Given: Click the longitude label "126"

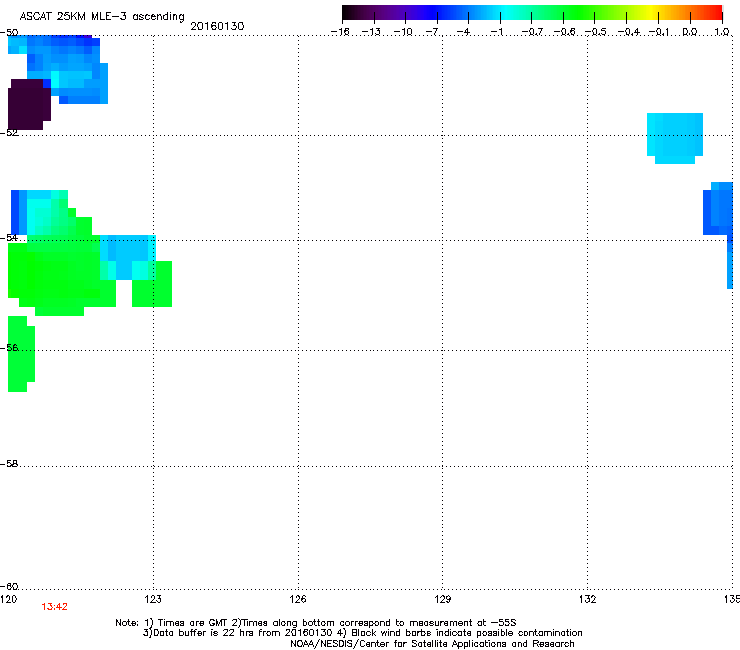Looking at the screenshot, I should coord(298,599).
